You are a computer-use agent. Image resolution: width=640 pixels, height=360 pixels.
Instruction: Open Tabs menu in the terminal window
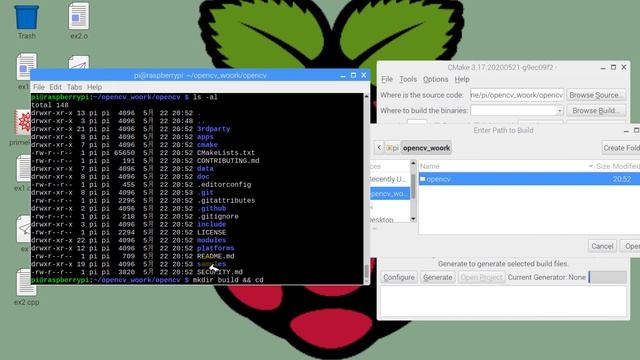click(x=74, y=87)
